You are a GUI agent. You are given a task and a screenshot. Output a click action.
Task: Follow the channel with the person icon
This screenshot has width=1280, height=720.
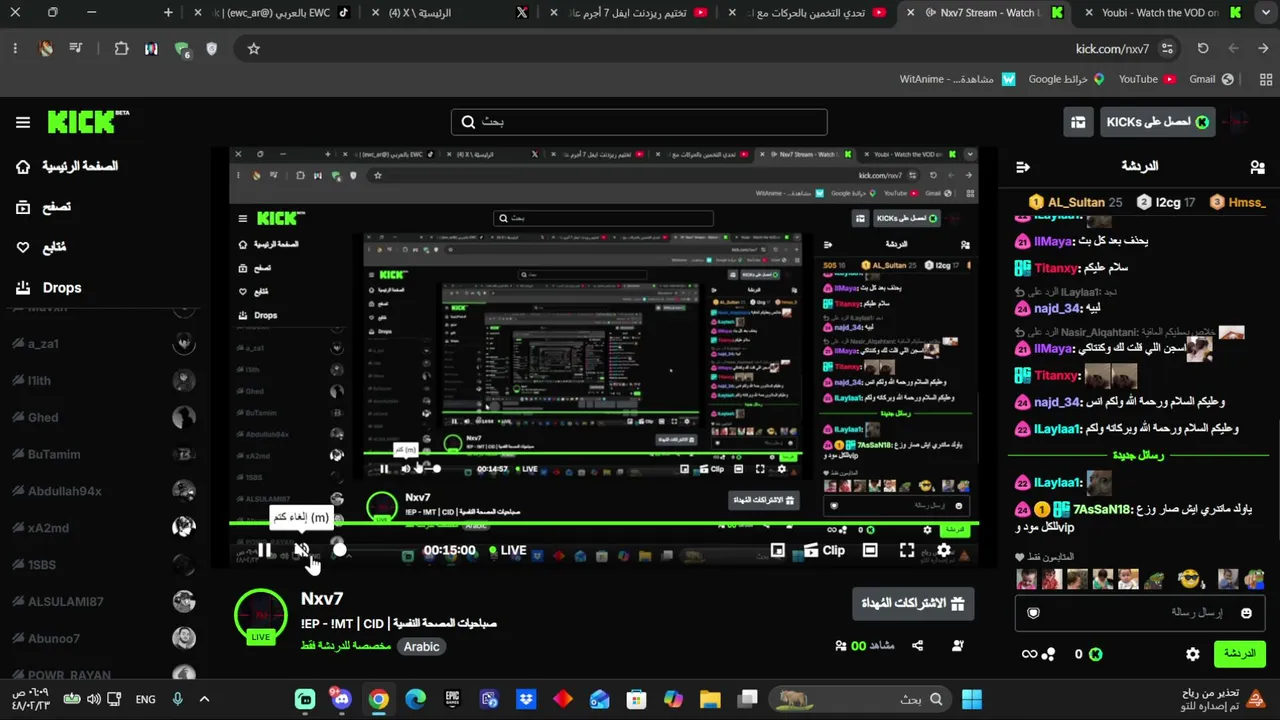click(x=958, y=646)
